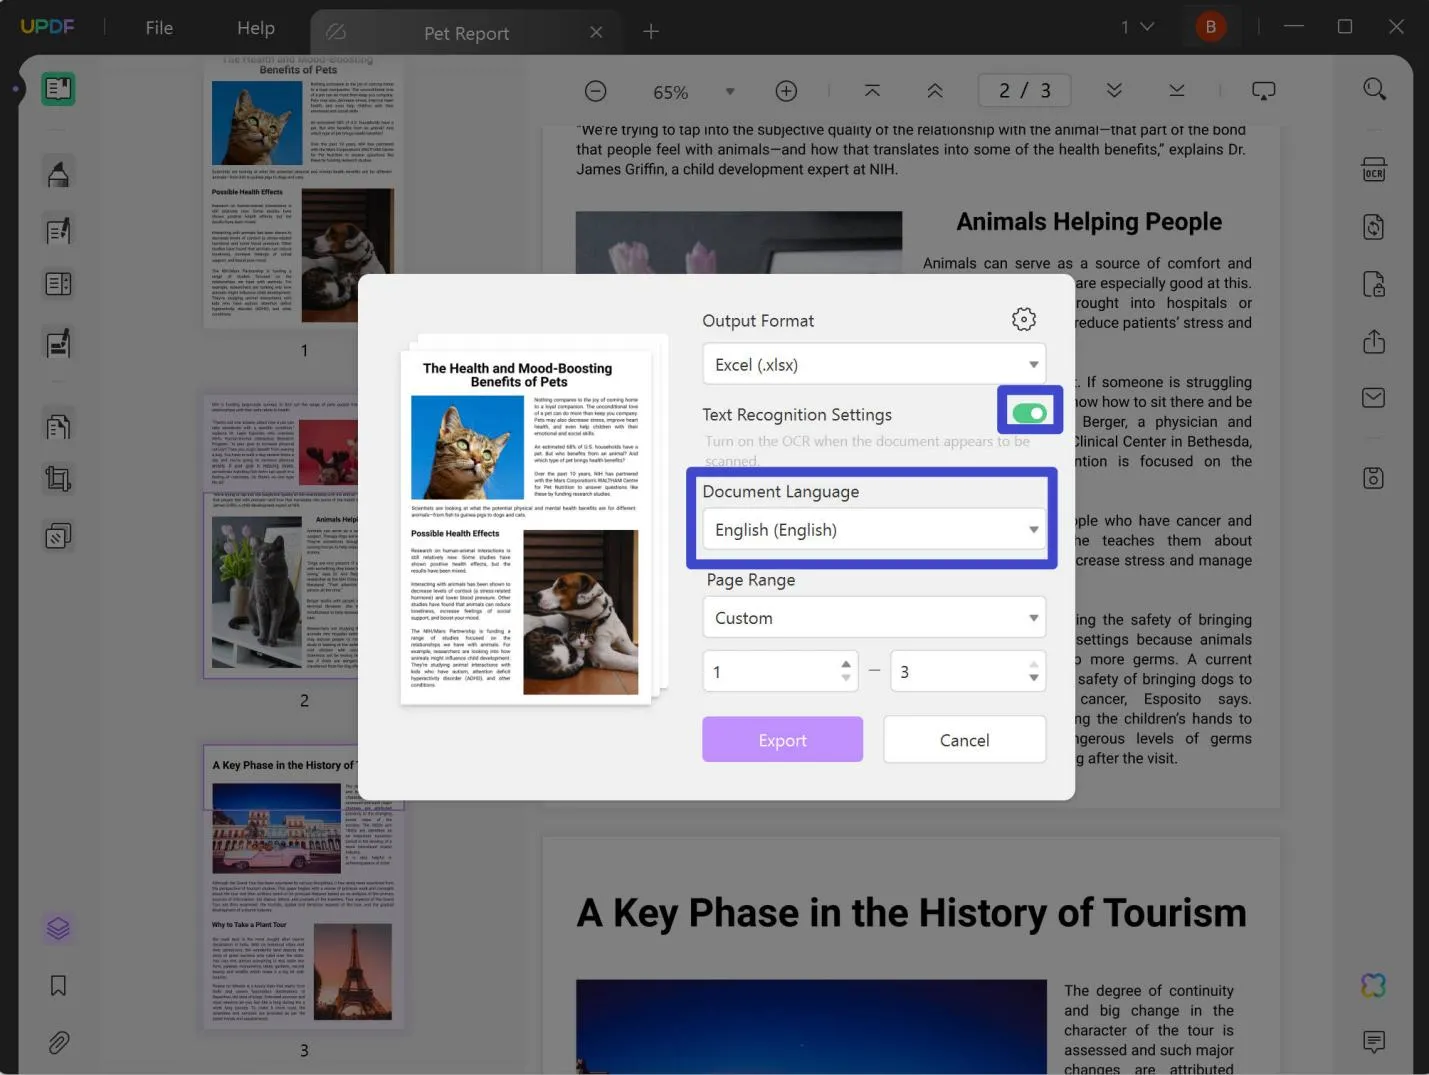This screenshot has width=1429, height=1075.
Task: Open the OCR tool in right sidebar
Action: pos(1374,170)
